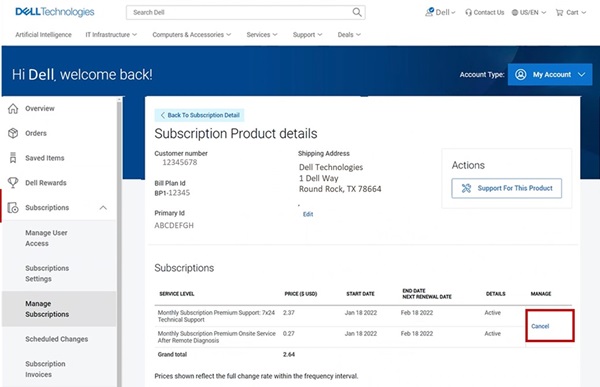
Task: Click the Contact Us headset icon
Action: (468, 13)
